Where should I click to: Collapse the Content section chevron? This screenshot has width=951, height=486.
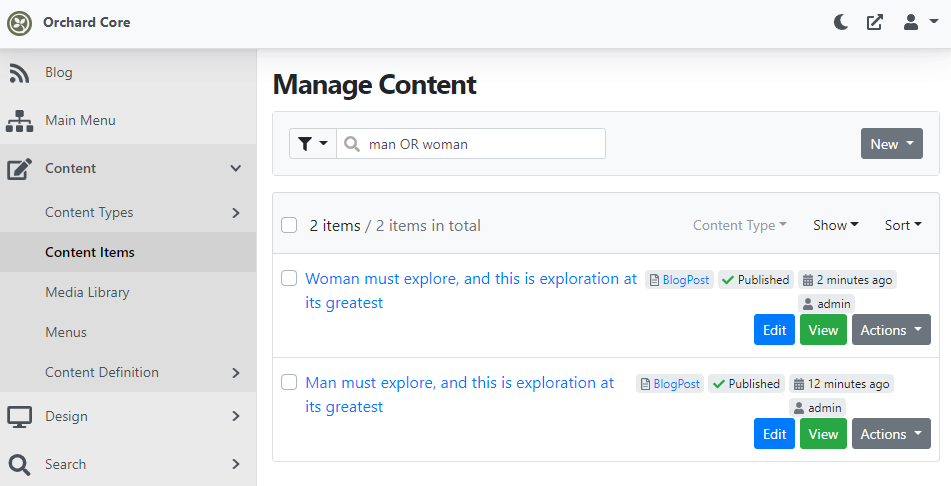(236, 168)
